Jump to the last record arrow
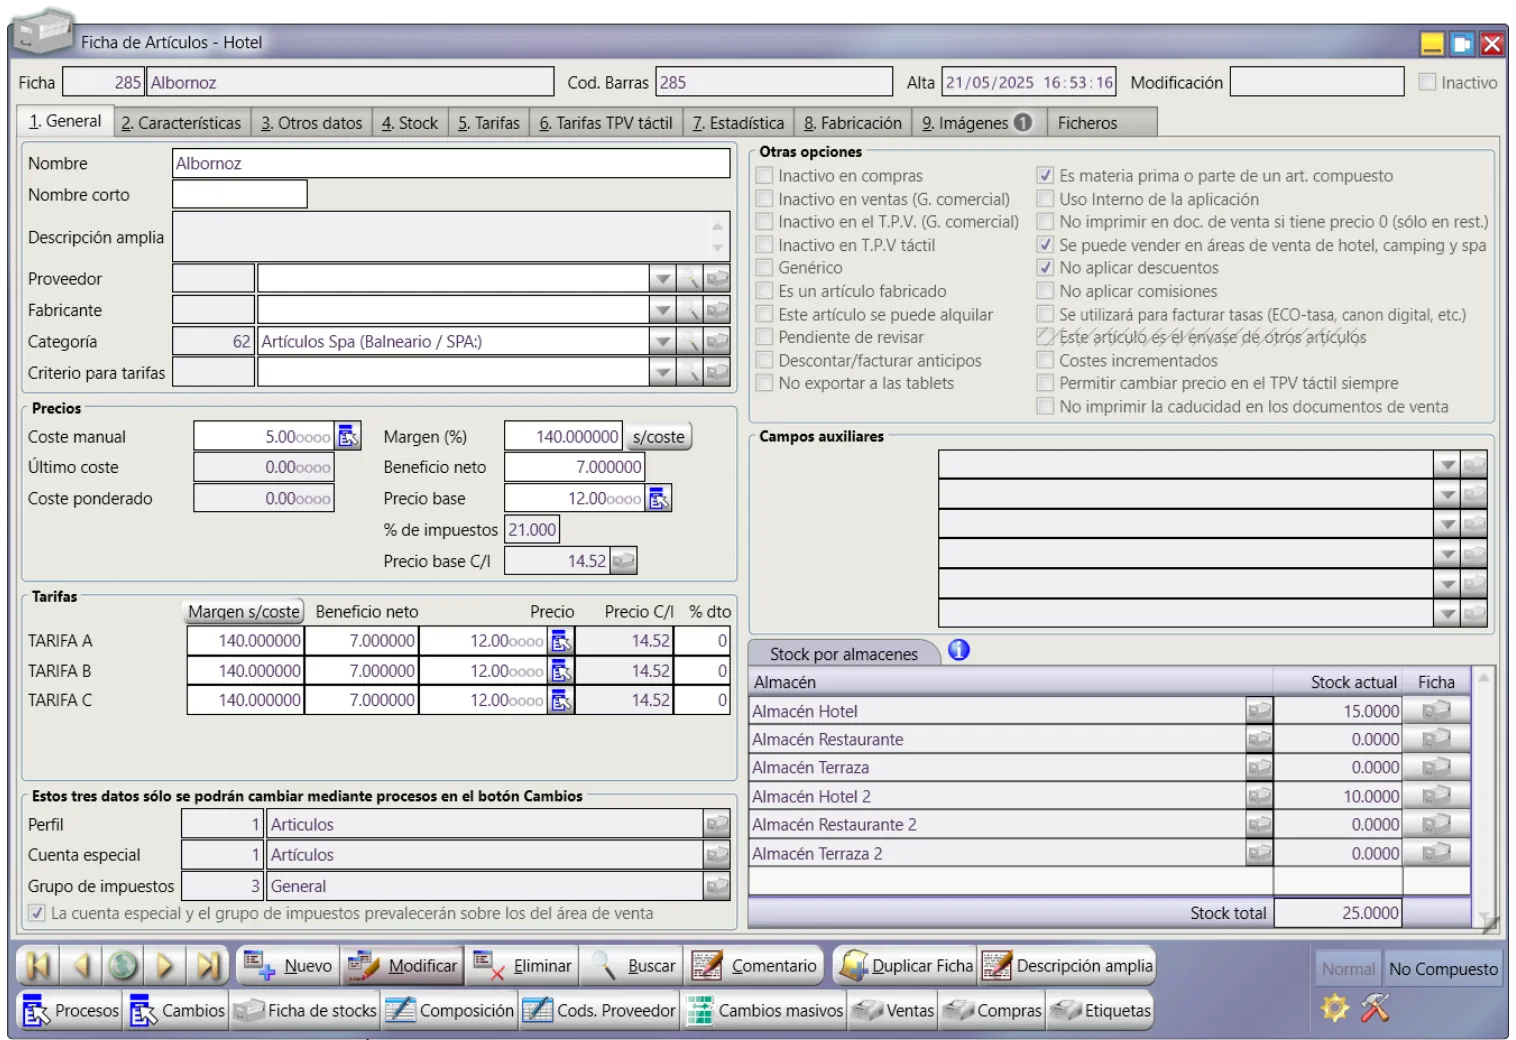This screenshot has height=1040, width=1516. [208, 966]
